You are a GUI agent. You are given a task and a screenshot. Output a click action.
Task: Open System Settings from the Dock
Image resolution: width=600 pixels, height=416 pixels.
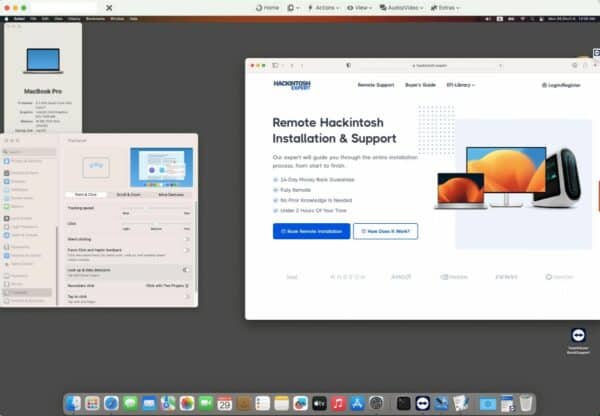[376, 403]
